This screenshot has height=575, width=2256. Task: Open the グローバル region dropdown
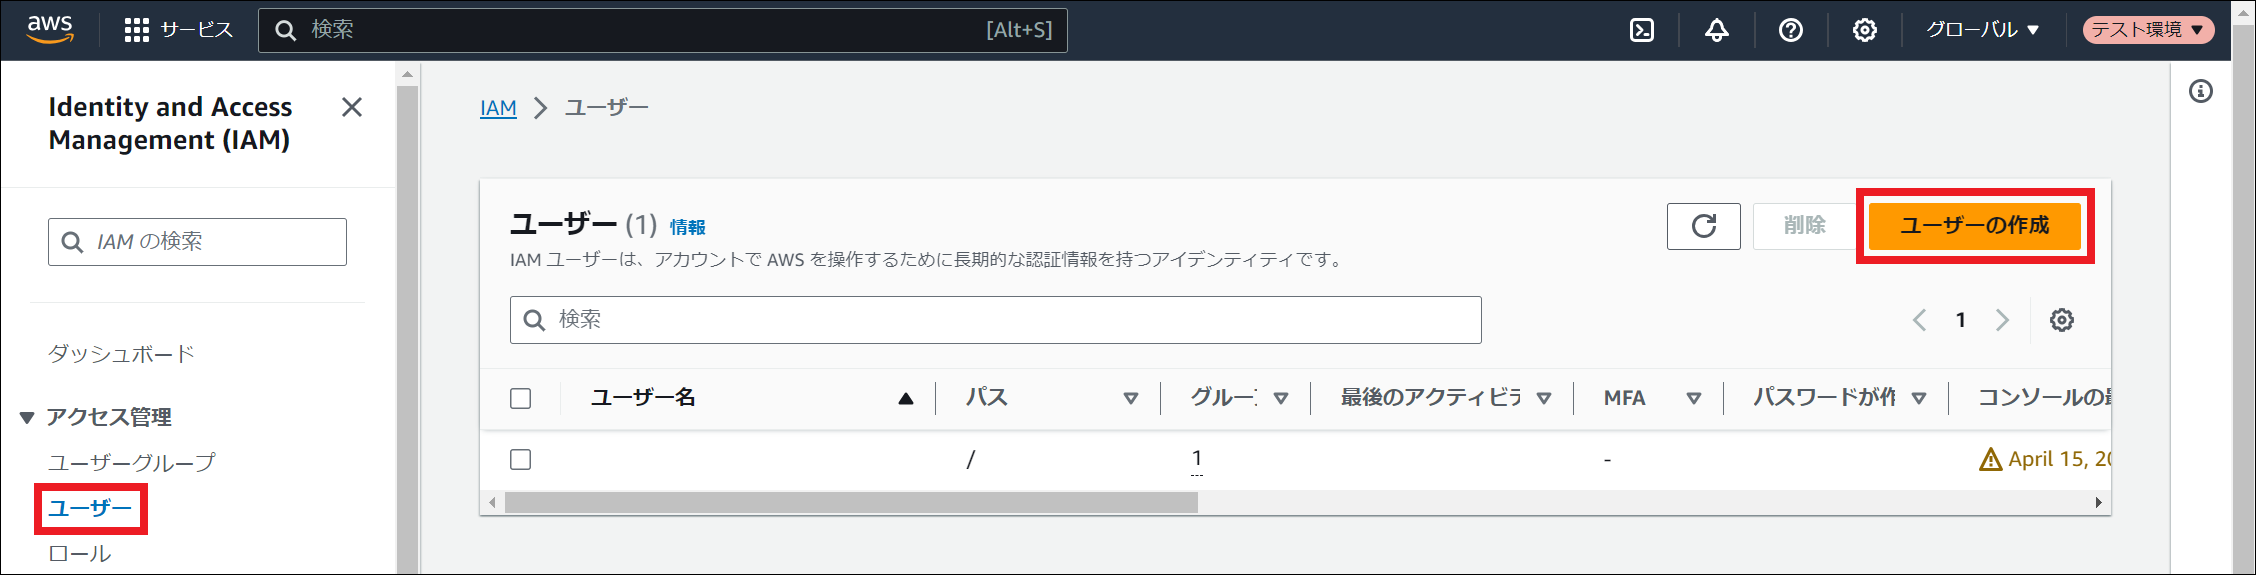tap(1982, 30)
